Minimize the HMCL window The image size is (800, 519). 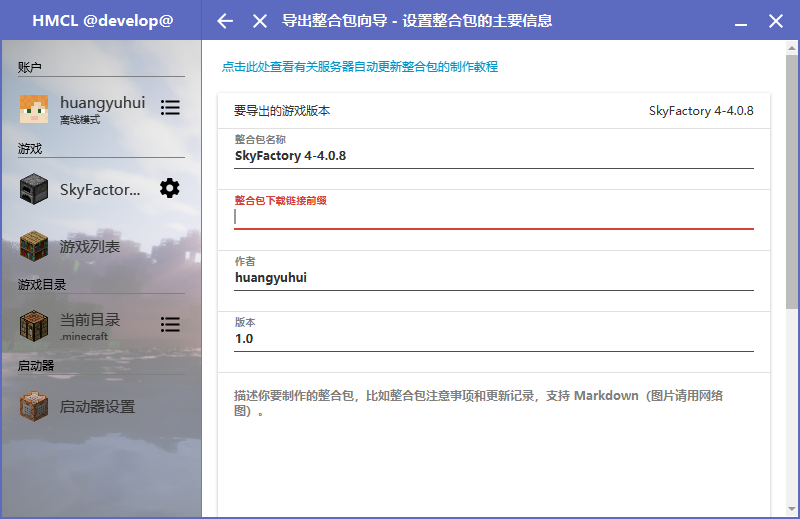click(741, 21)
